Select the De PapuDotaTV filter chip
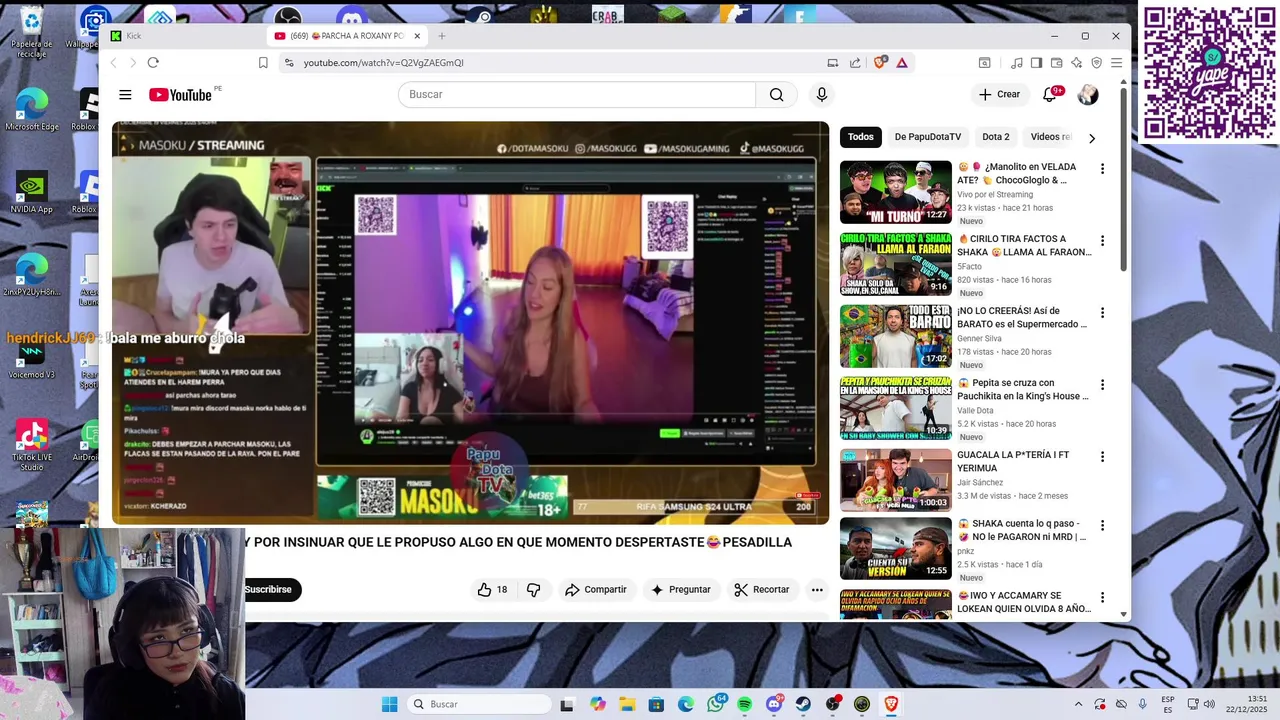This screenshot has width=1280, height=720. [928, 137]
